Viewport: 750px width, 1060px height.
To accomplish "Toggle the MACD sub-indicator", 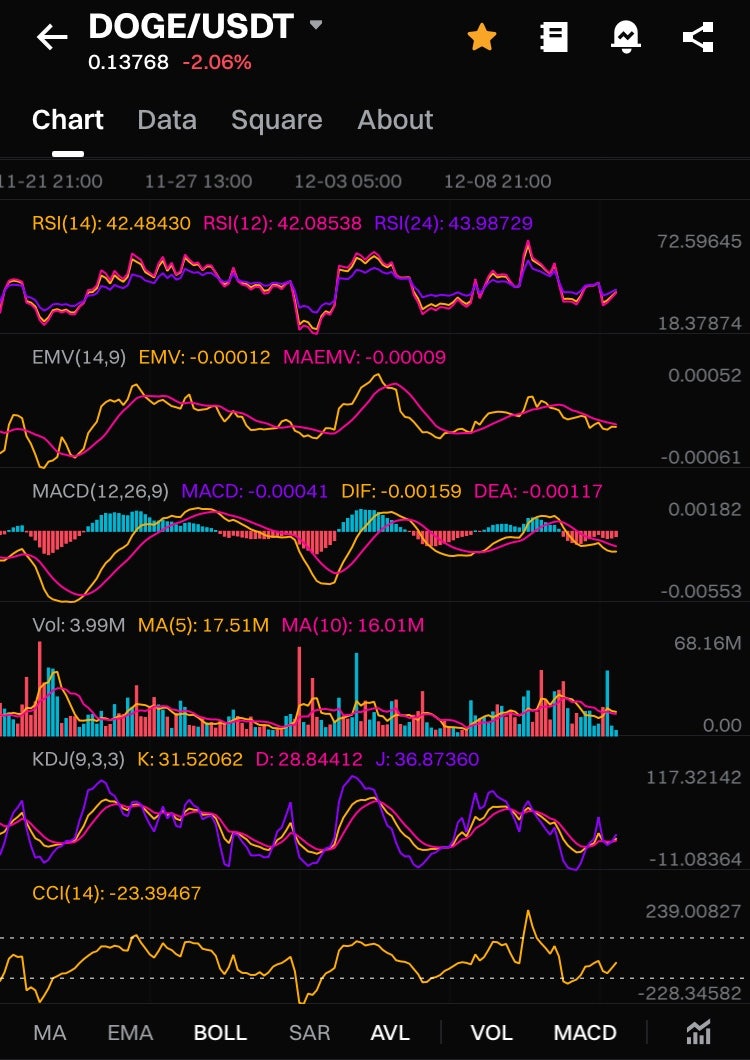I will pos(585,1033).
